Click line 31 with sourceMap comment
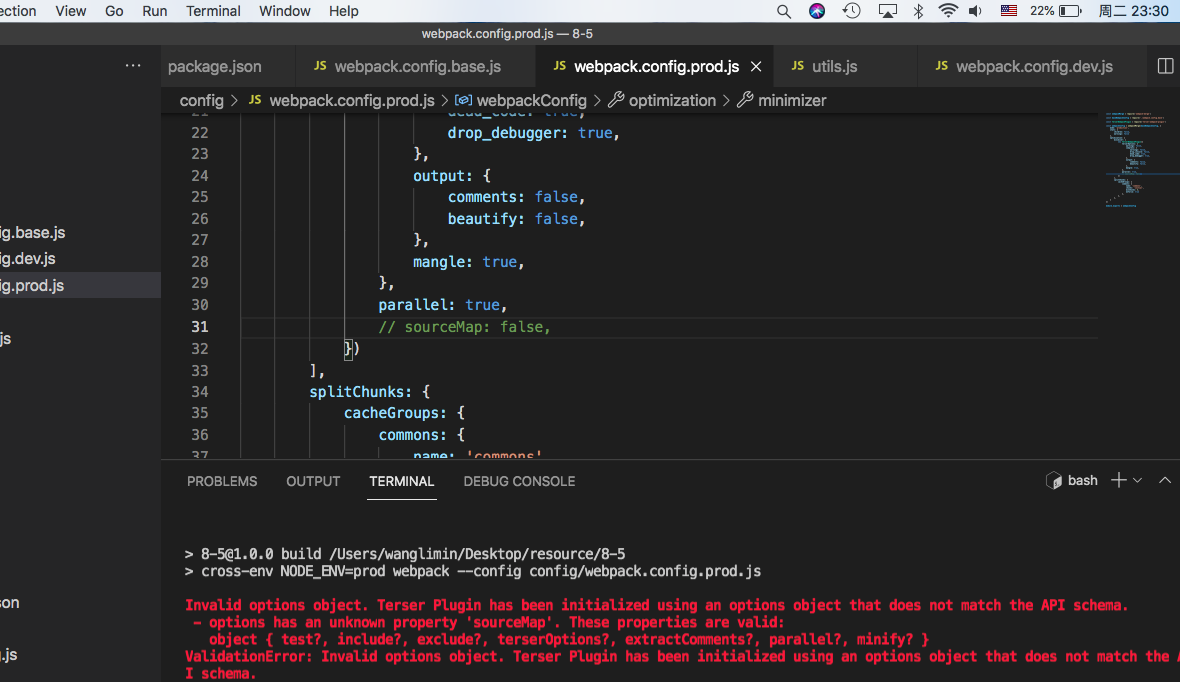This screenshot has height=682, width=1180. (464, 327)
